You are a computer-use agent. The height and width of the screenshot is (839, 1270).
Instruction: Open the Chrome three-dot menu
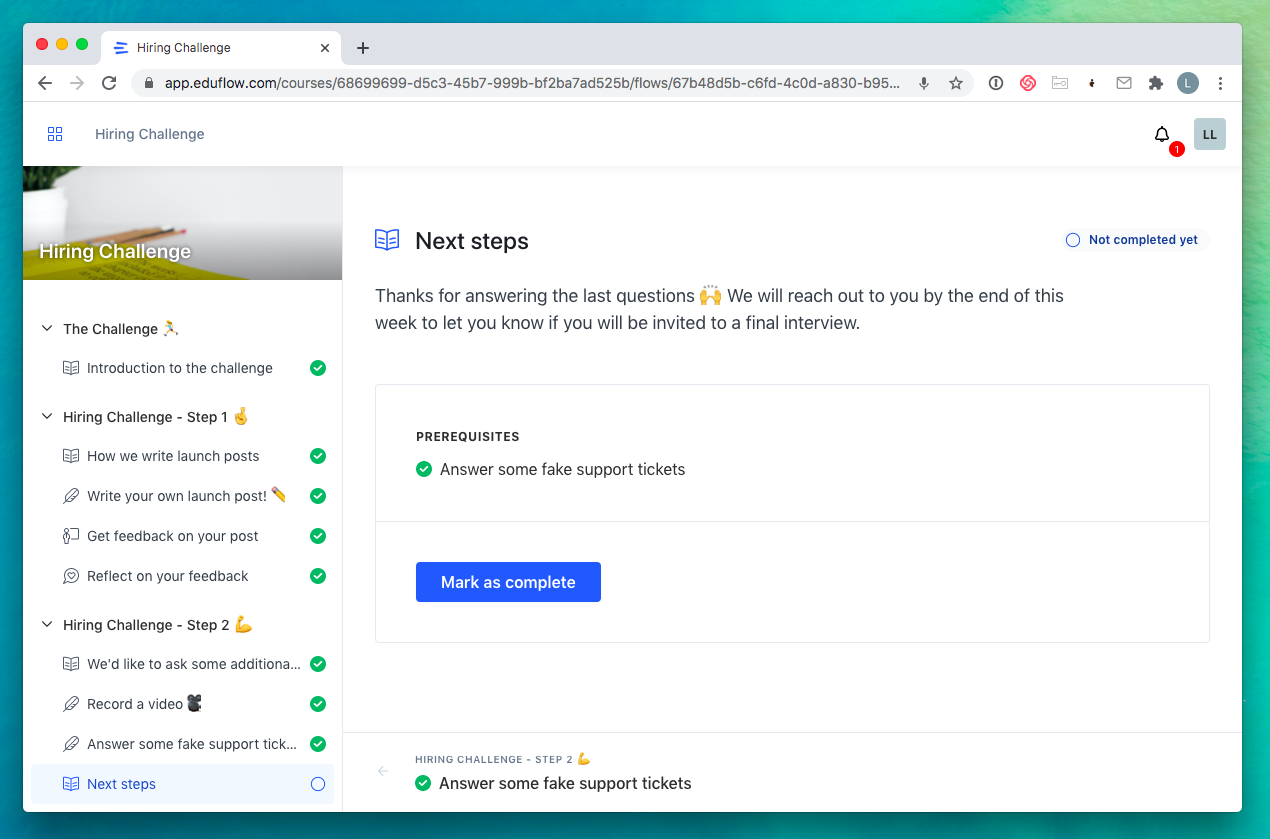coord(1221,83)
